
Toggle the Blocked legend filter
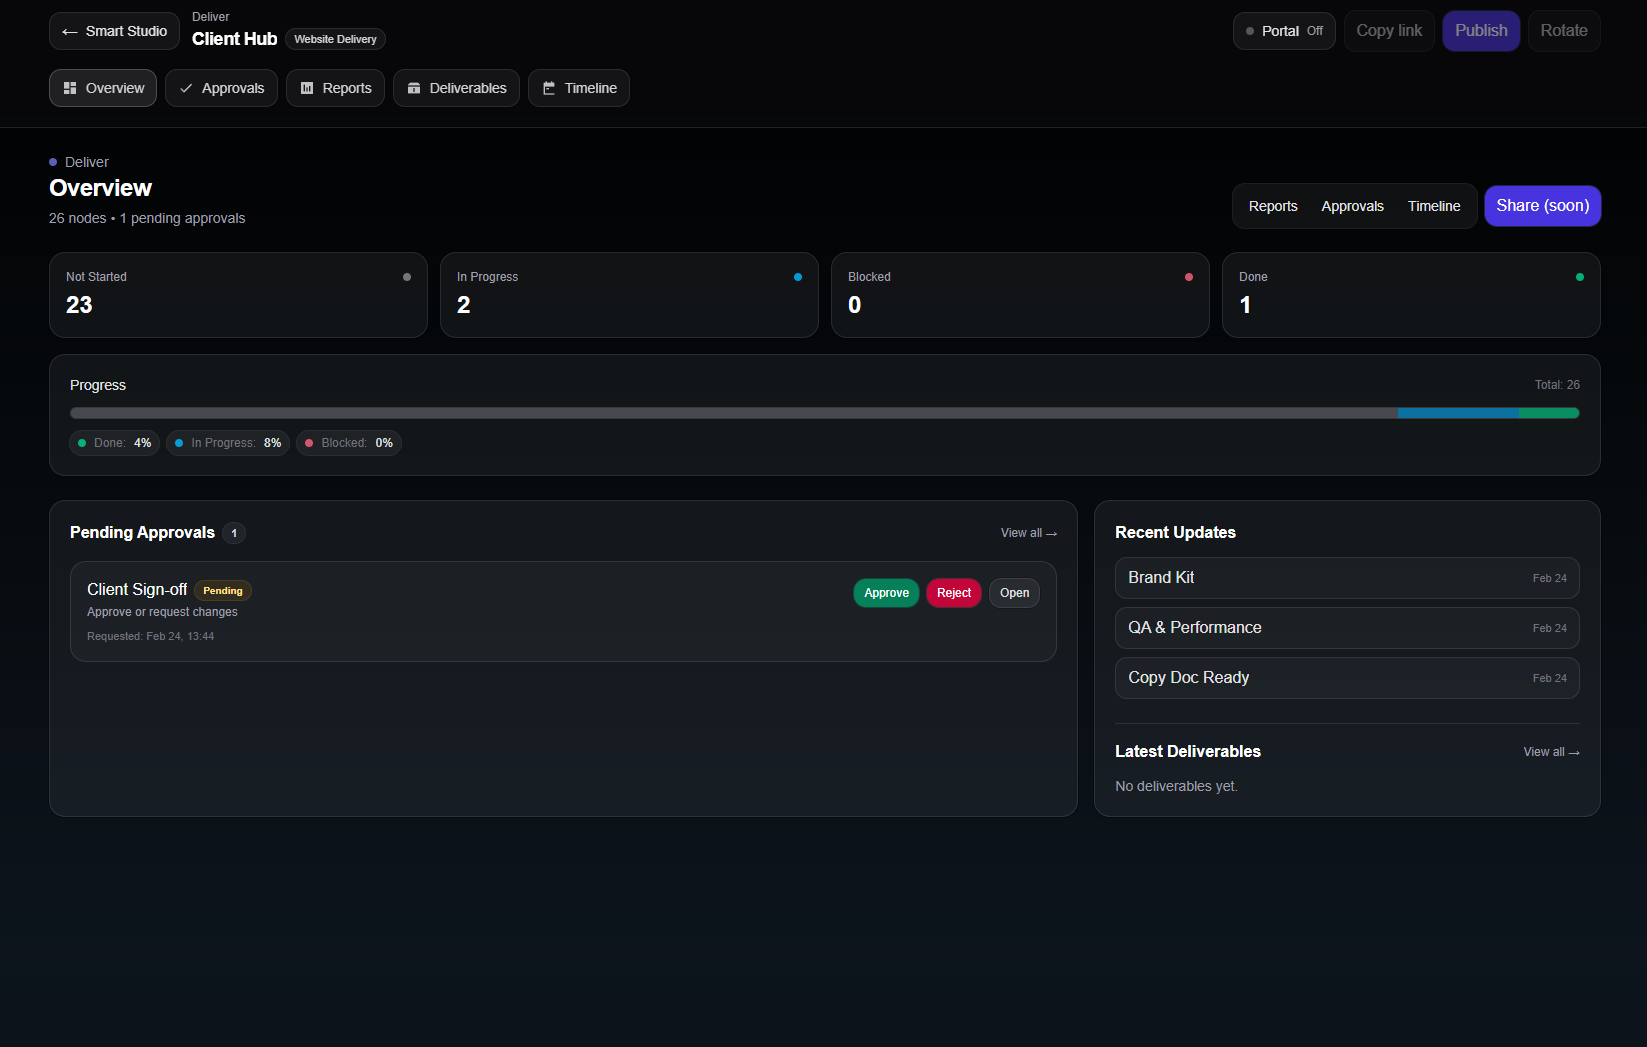[348, 442]
